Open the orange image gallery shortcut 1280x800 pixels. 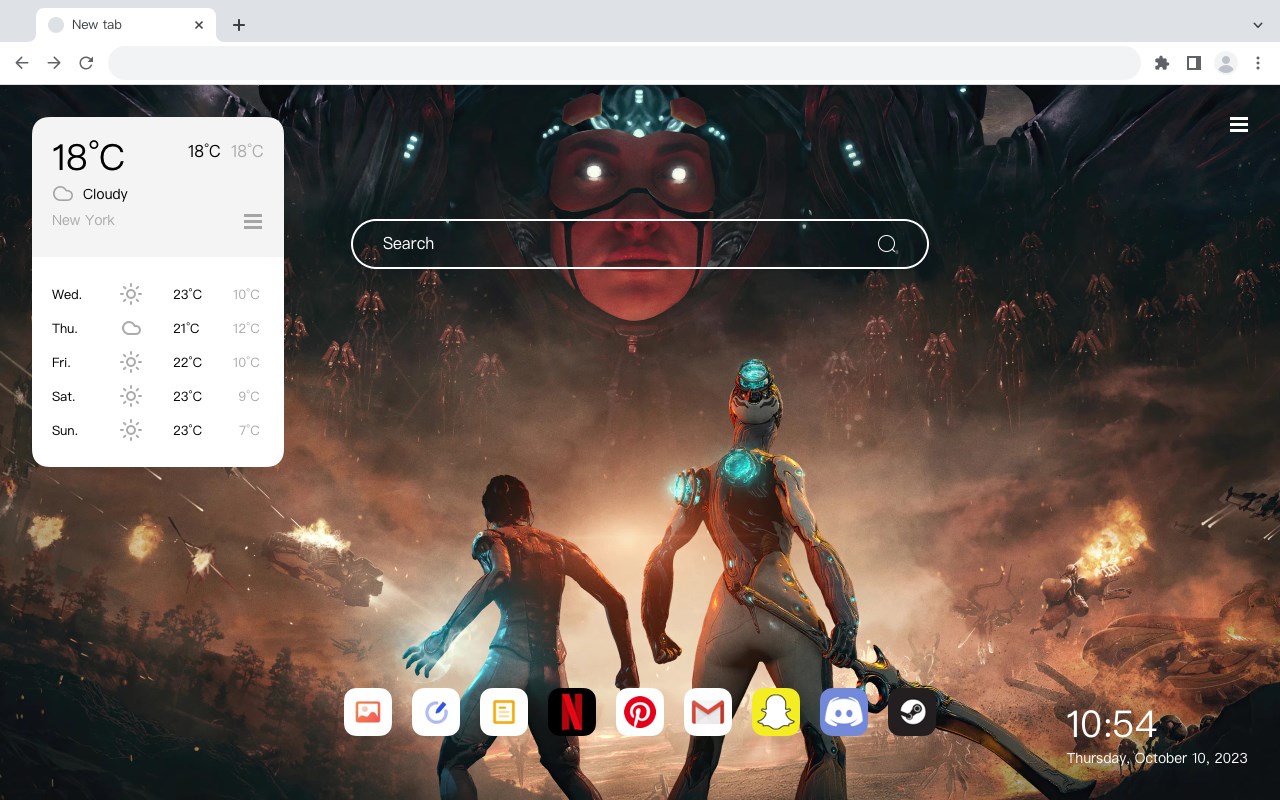(368, 712)
